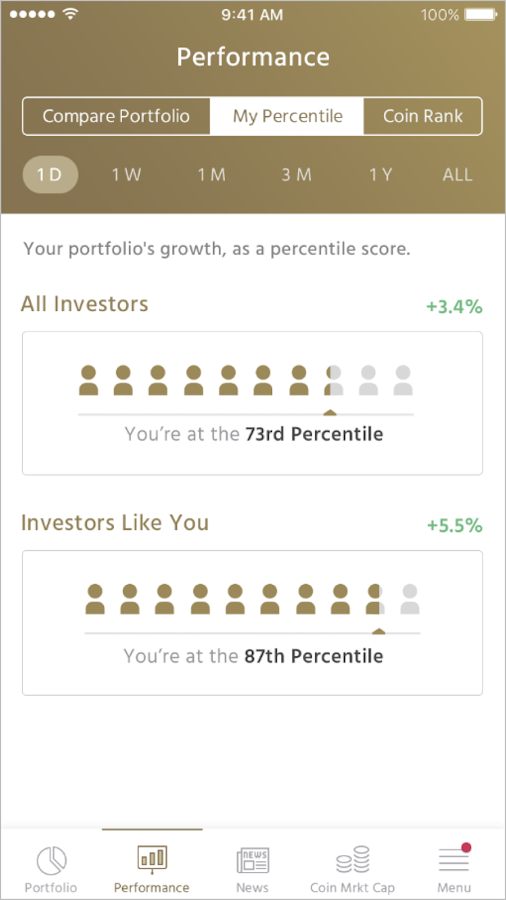Image resolution: width=506 pixels, height=900 pixels.
Task: Tap the 73rd Percentile slider marker
Action: tap(330, 412)
